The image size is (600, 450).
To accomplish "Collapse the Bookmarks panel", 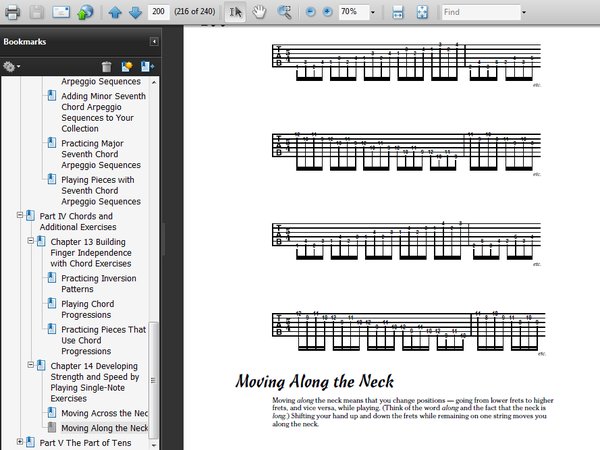I will [x=154, y=41].
